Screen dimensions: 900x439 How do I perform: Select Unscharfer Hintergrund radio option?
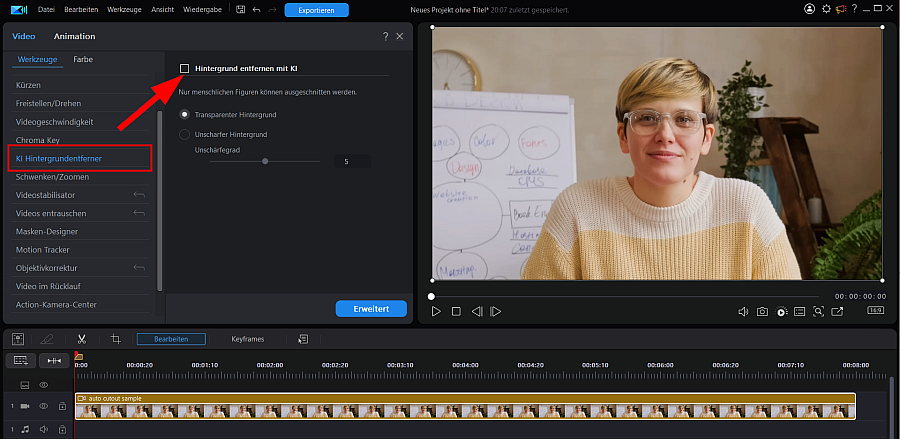(x=185, y=134)
